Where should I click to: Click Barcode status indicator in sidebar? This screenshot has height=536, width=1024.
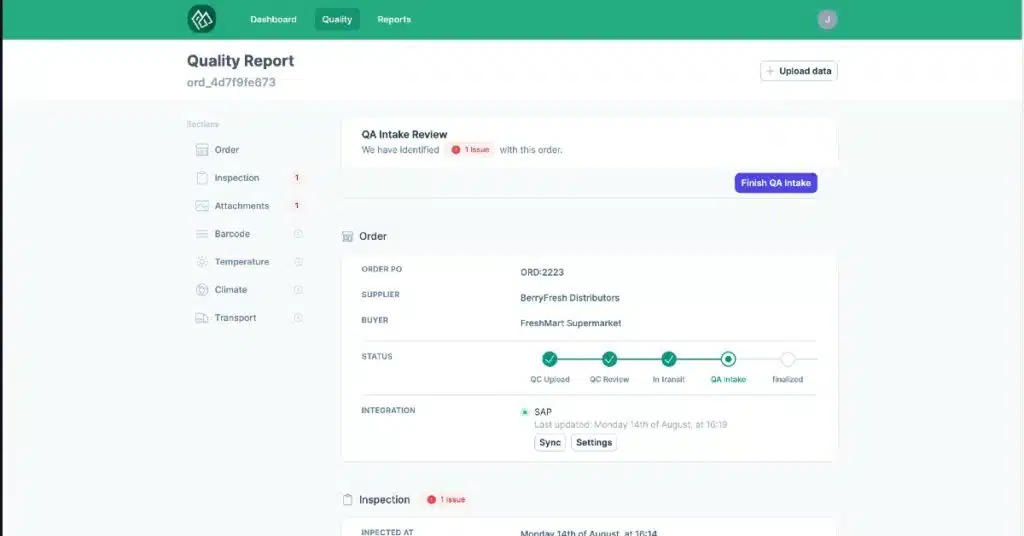[x=298, y=234]
